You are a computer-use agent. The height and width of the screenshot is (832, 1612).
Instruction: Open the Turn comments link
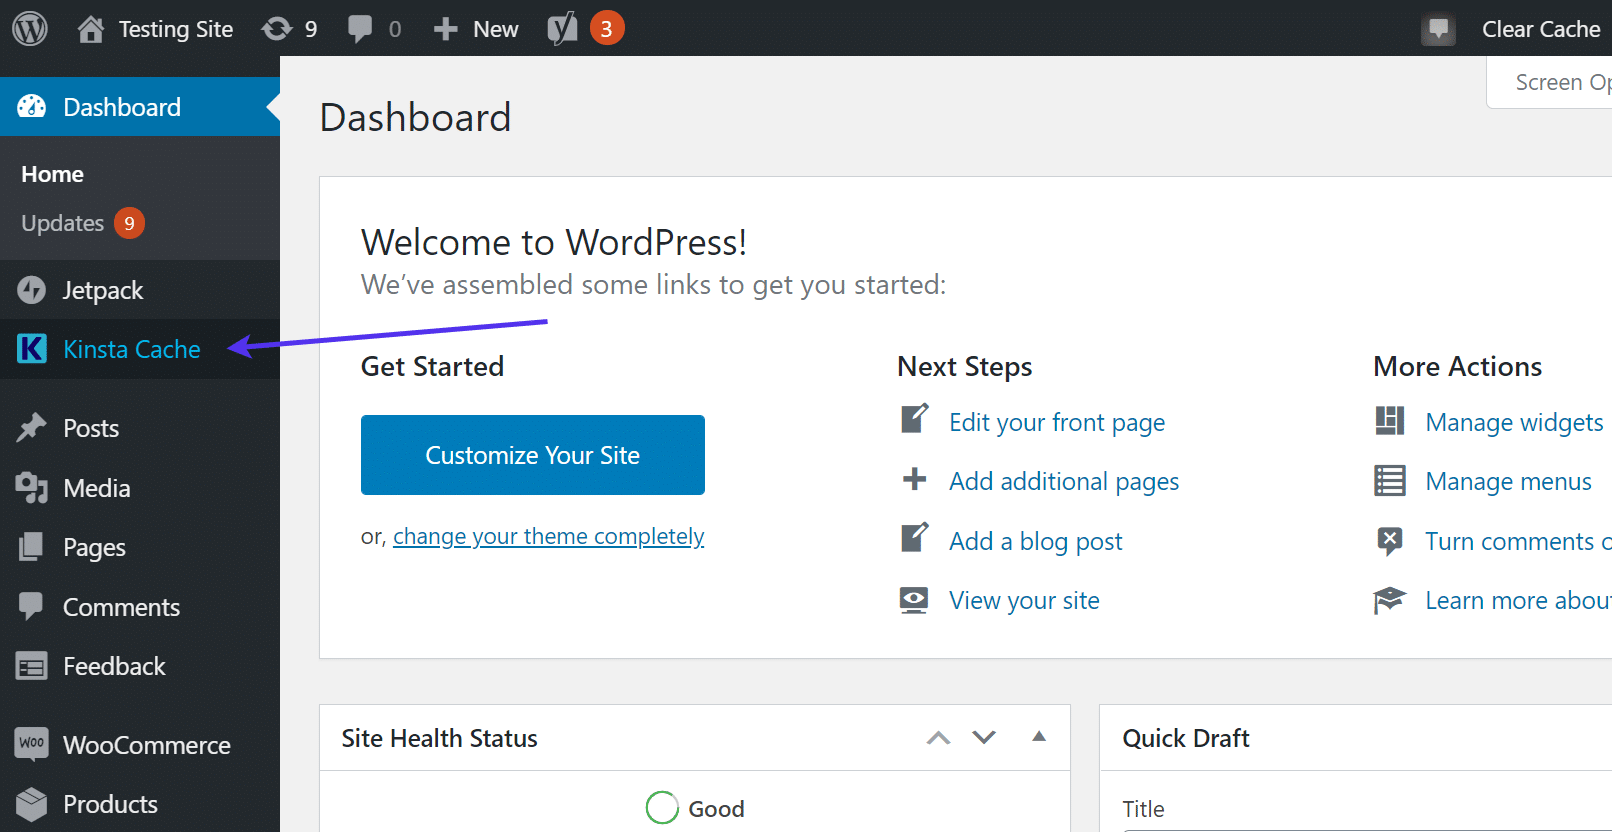click(x=1518, y=541)
